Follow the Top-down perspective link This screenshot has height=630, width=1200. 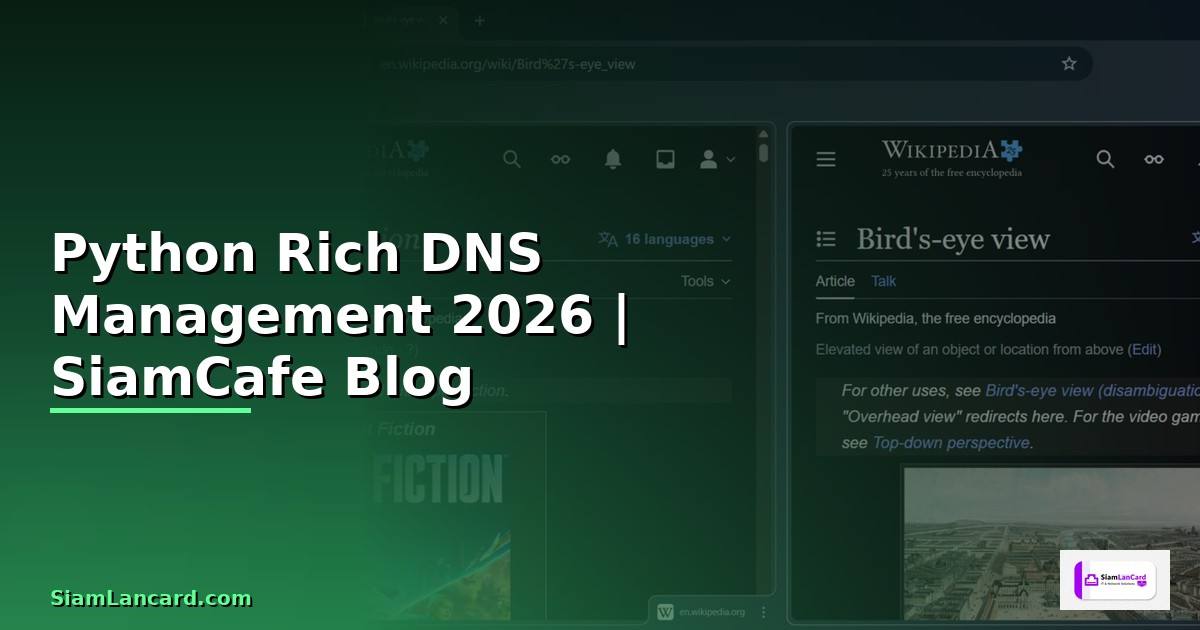click(950, 442)
